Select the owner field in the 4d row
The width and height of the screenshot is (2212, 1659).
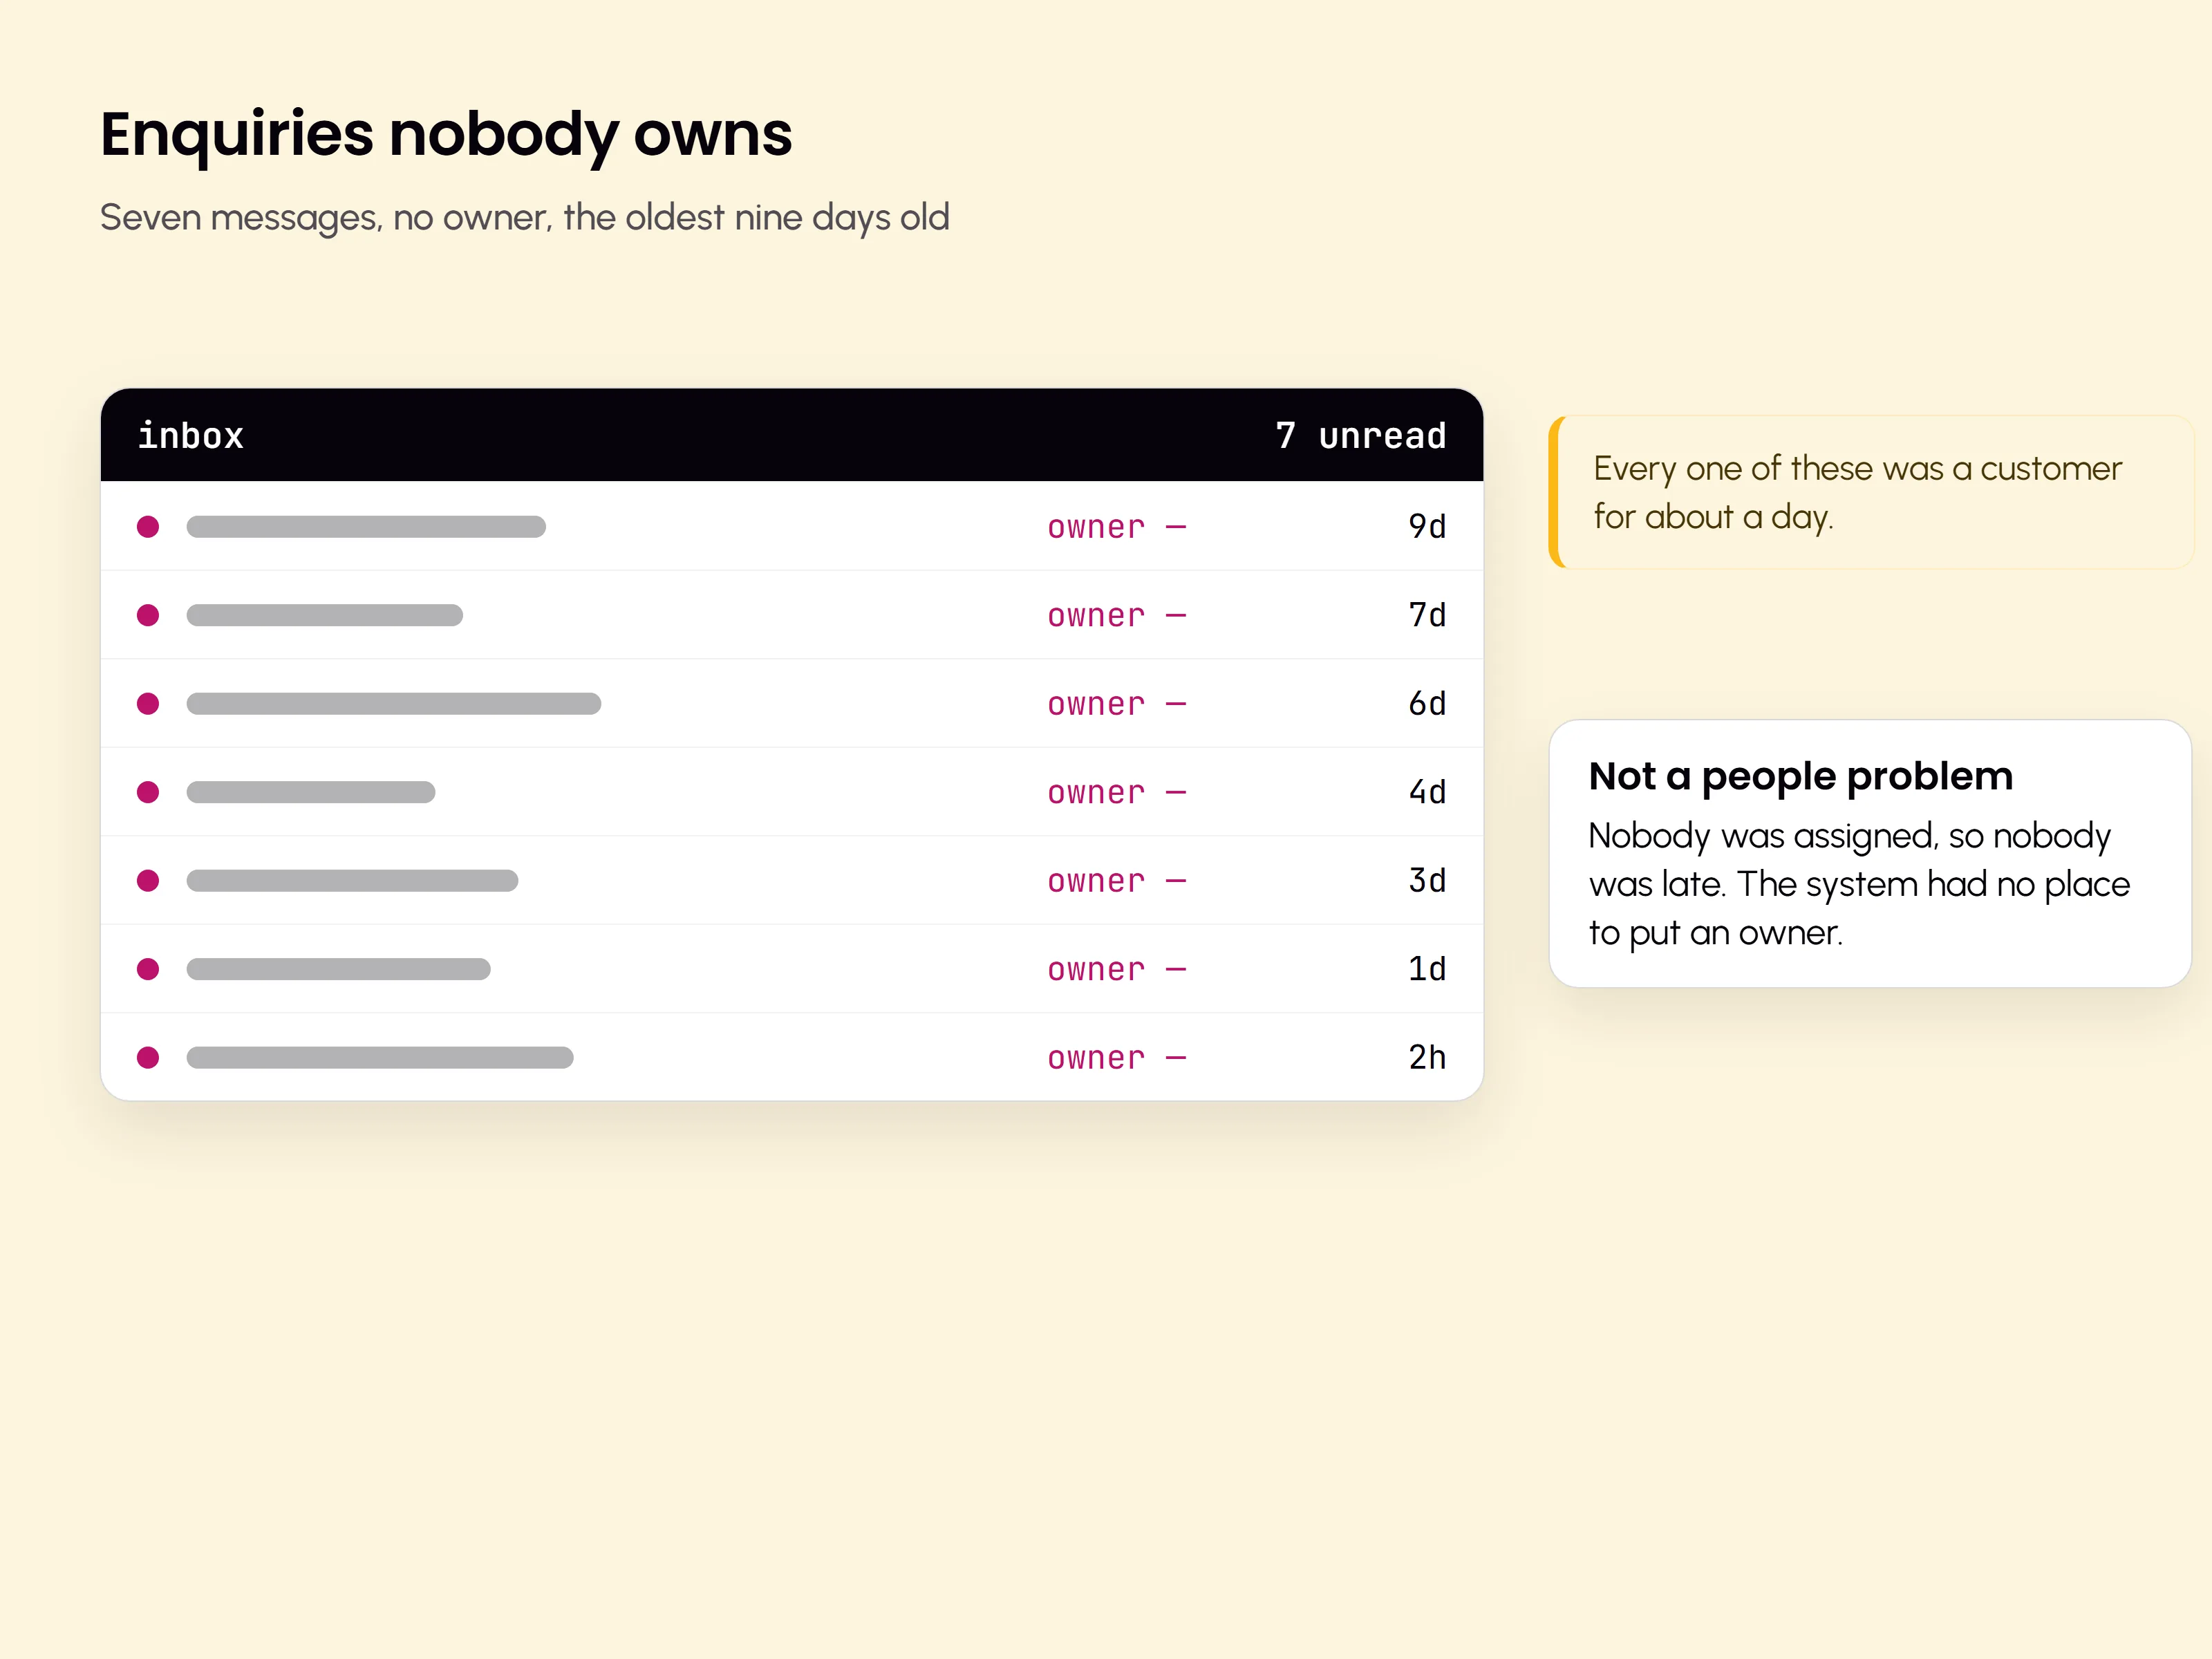[1117, 792]
